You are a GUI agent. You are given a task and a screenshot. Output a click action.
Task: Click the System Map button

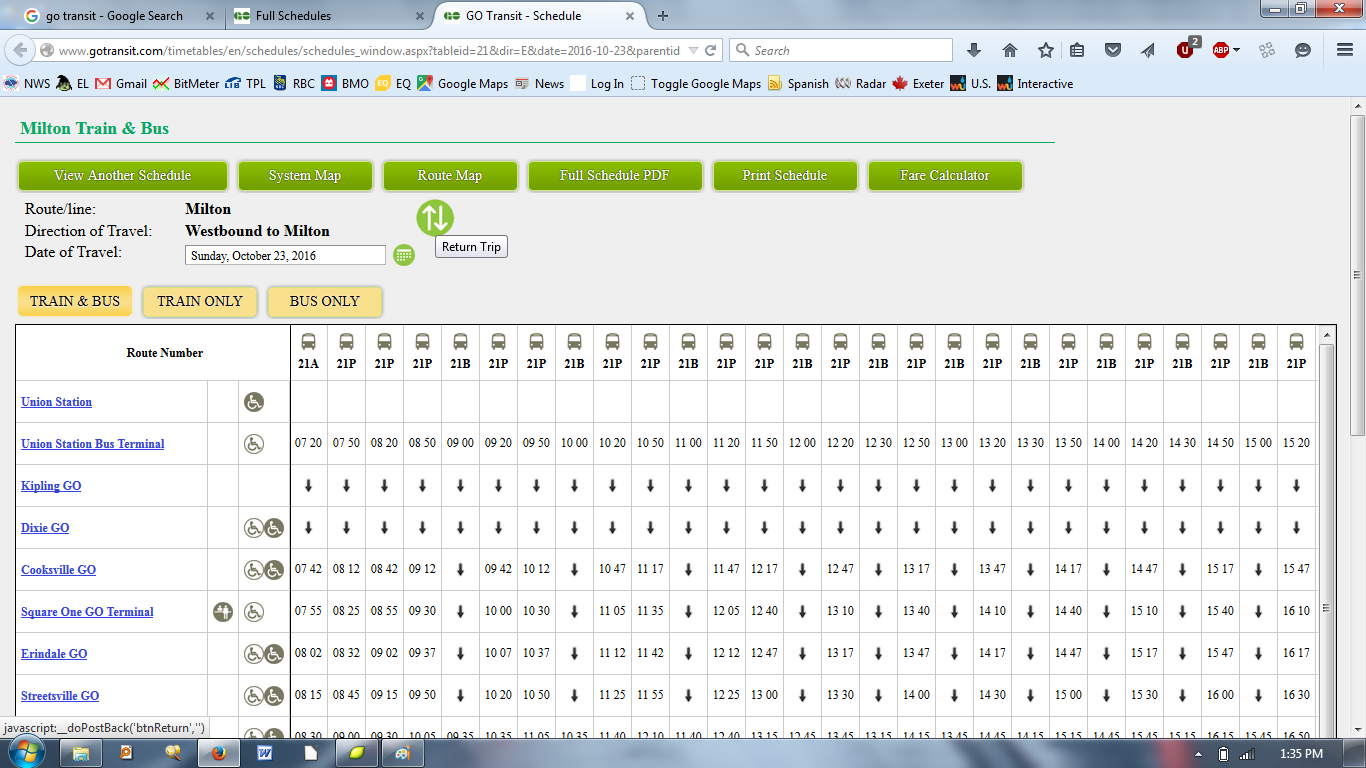coord(305,175)
